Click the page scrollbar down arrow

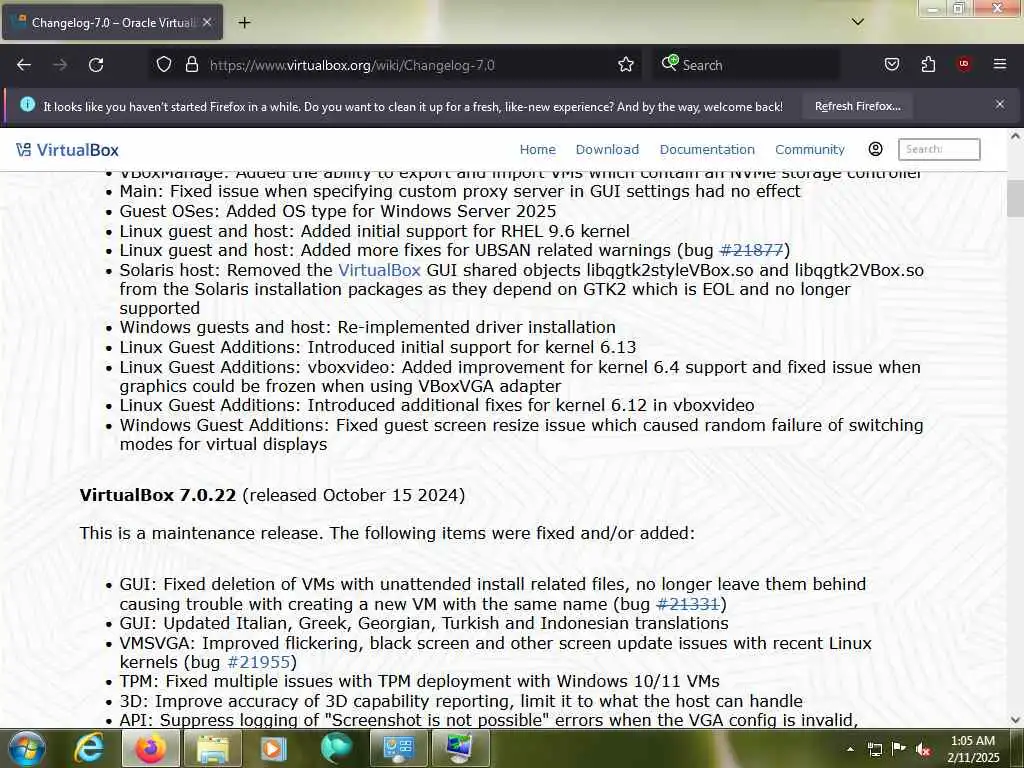pyautogui.click(x=1015, y=720)
